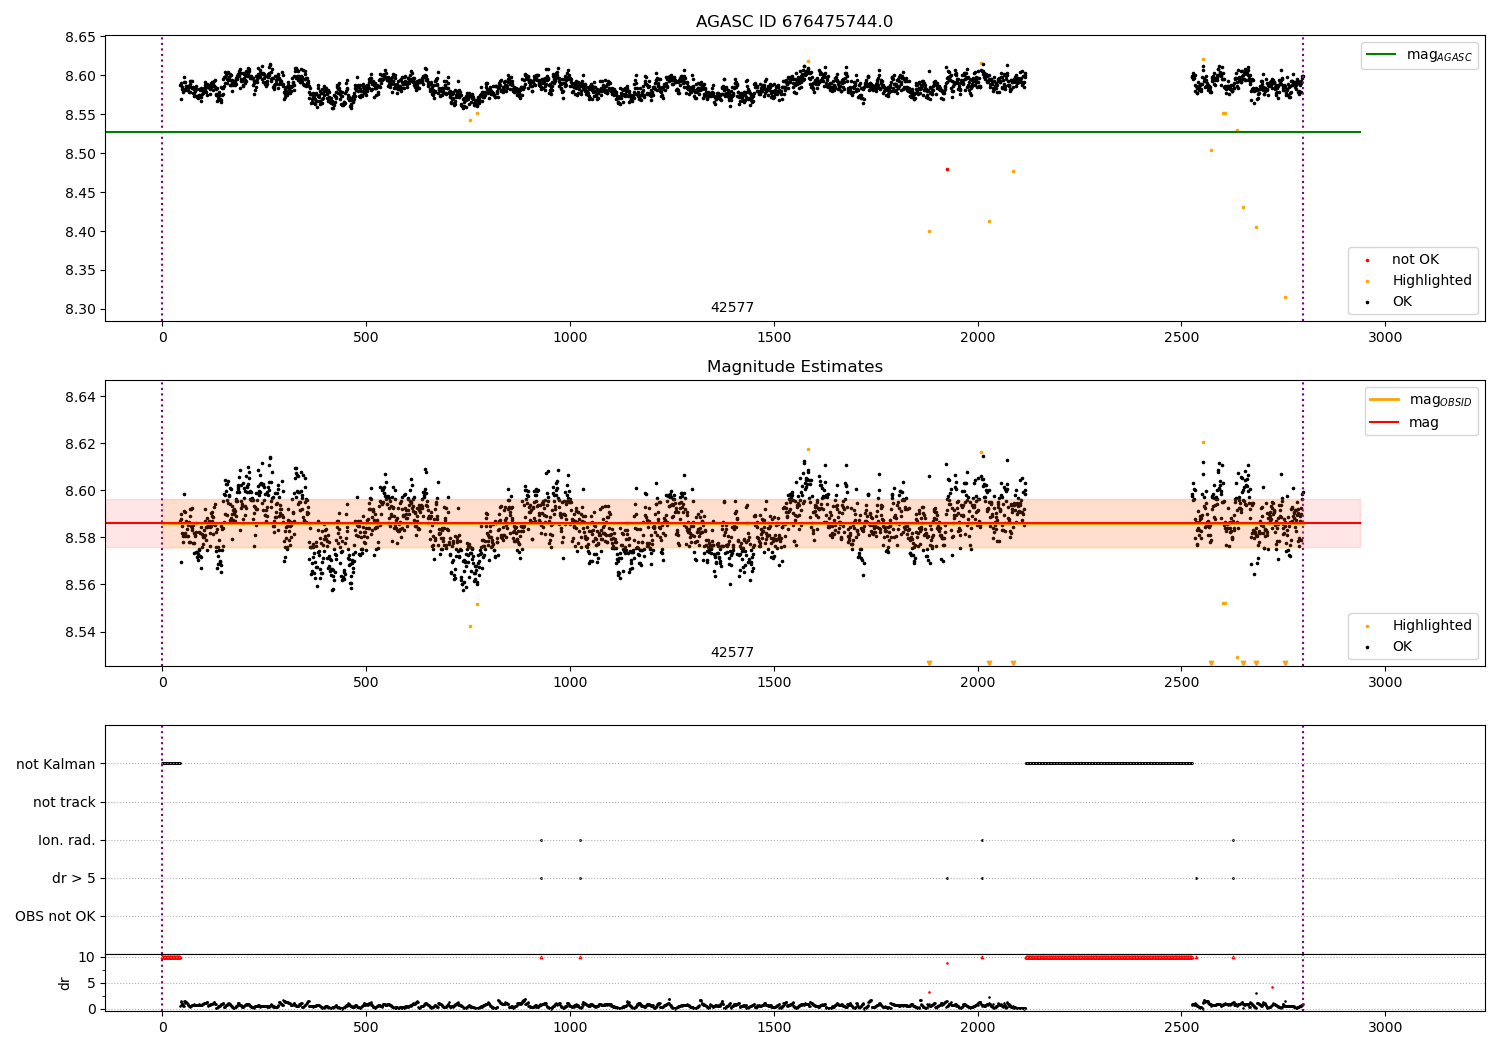Viewport: 1500px width, 1050px height.
Task: Click the 'not Kalman' axis label
Action: click(x=56, y=764)
